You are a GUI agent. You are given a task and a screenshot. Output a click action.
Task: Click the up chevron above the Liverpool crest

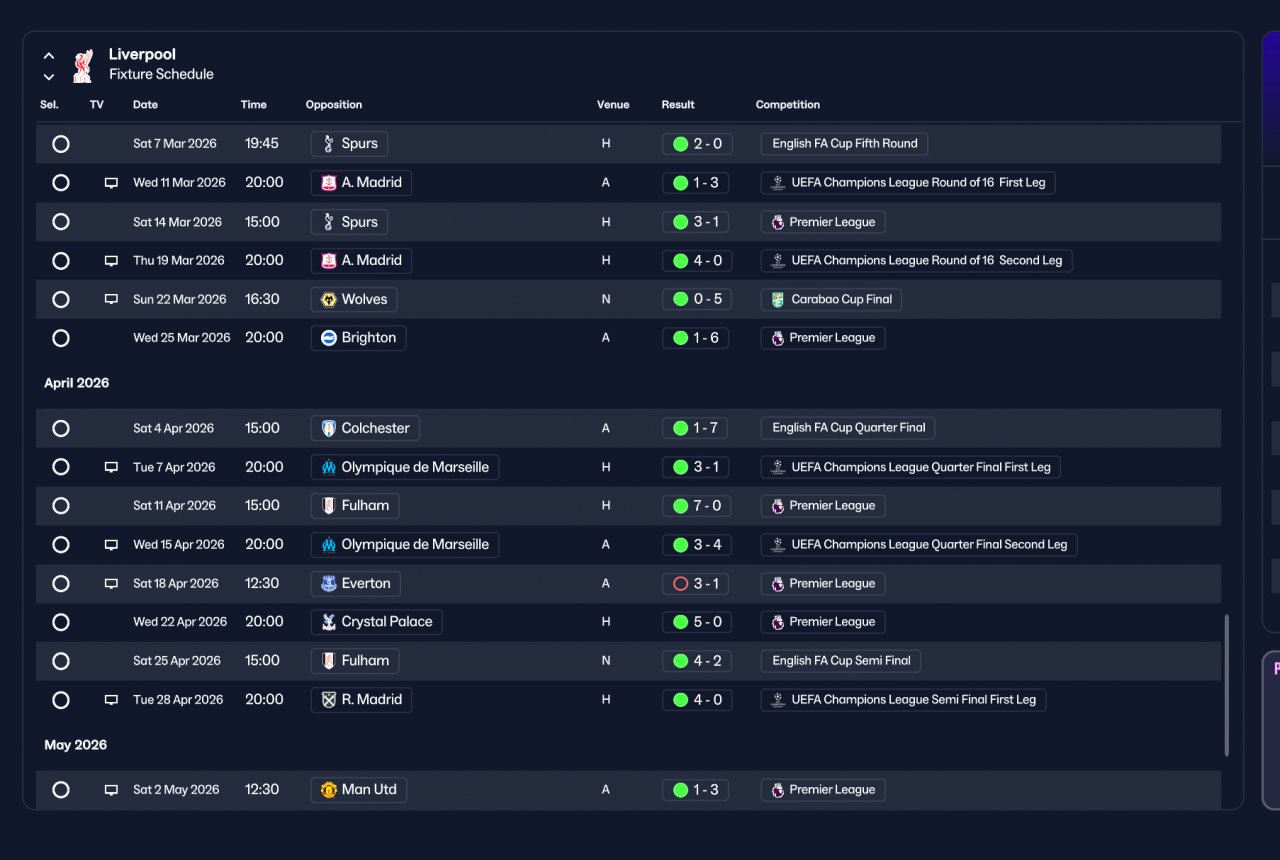tap(49, 56)
